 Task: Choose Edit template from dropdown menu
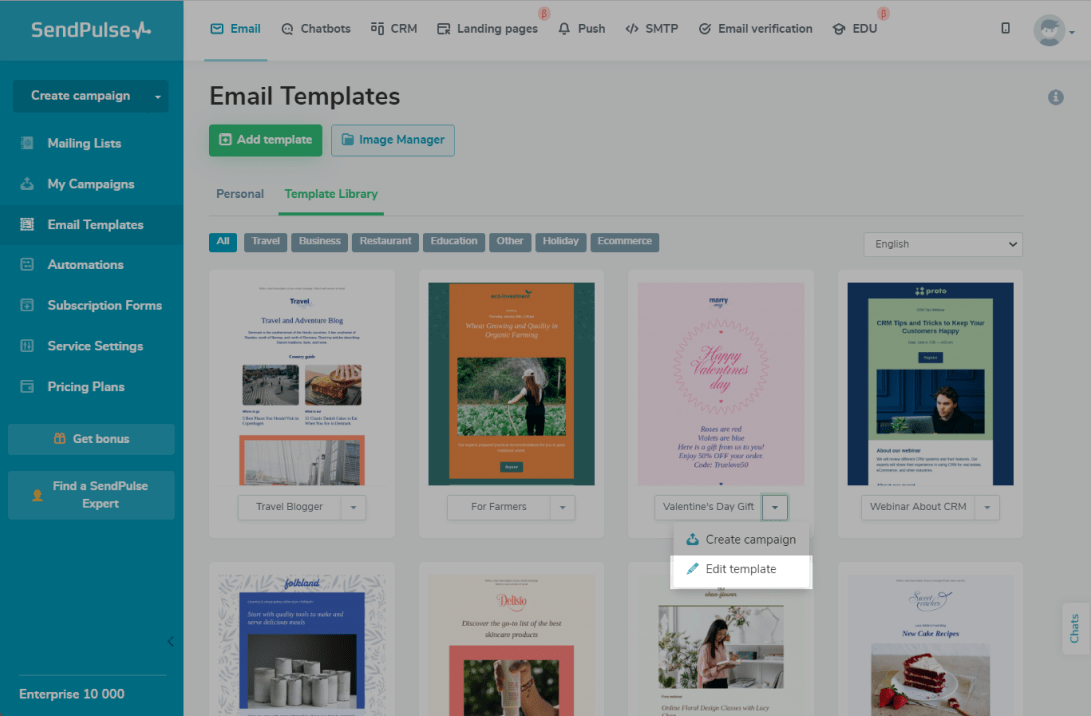pos(741,569)
